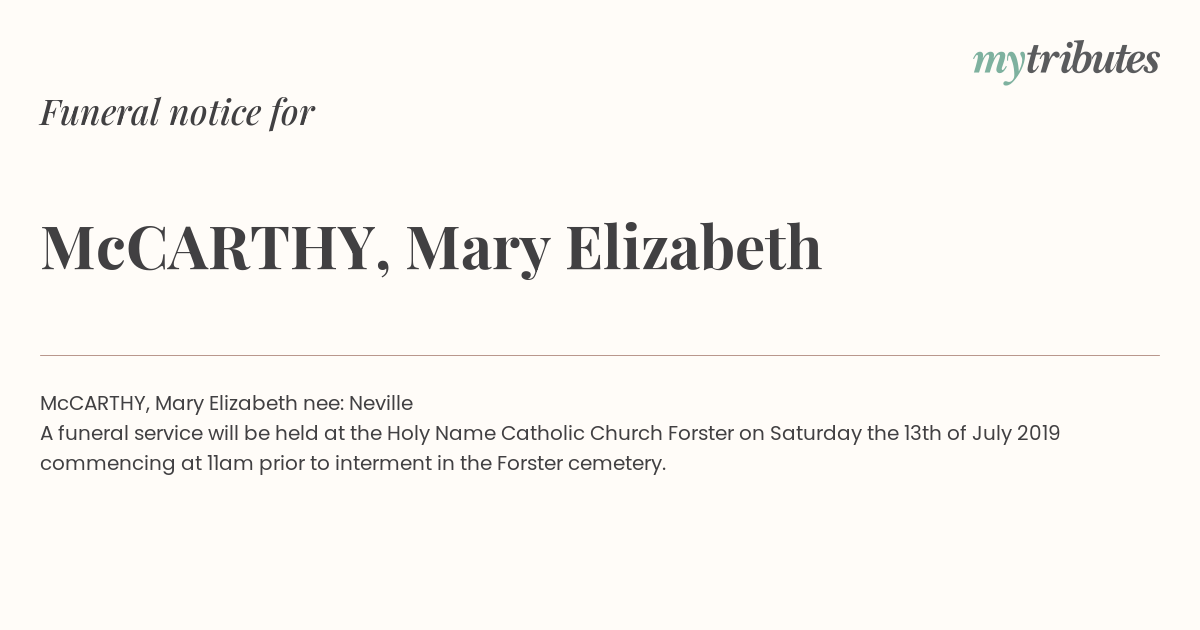Click "McCARTHY" in the small body text line

[95, 404]
